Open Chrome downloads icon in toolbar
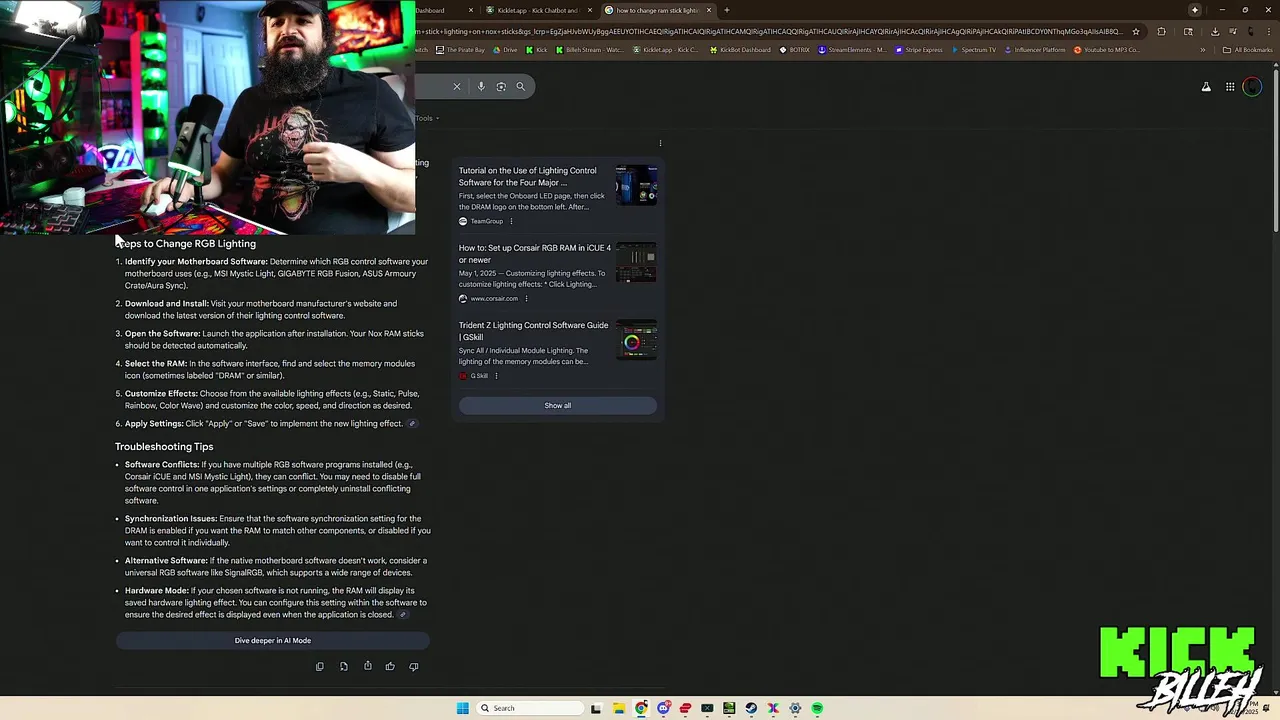The width and height of the screenshot is (1280, 720). 1214,31
